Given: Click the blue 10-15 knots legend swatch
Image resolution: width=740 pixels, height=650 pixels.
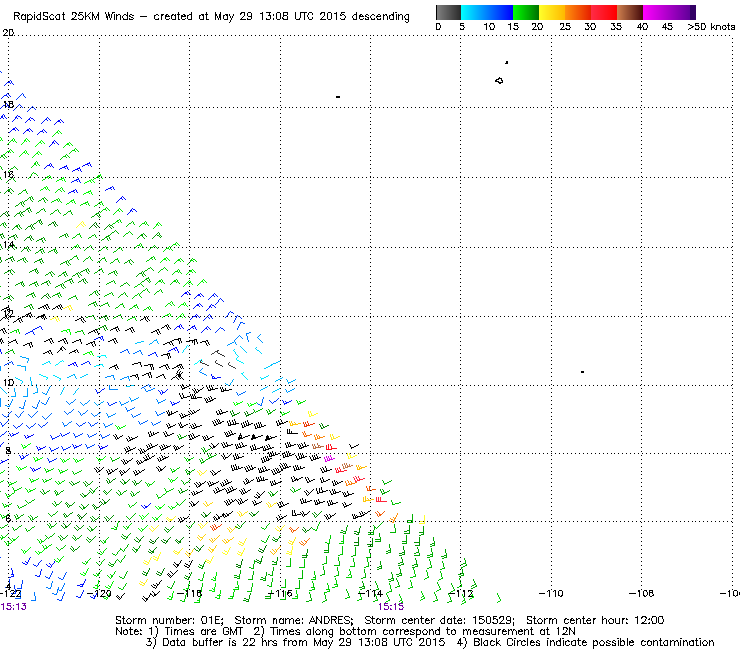Looking at the screenshot, I should click(x=500, y=12).
